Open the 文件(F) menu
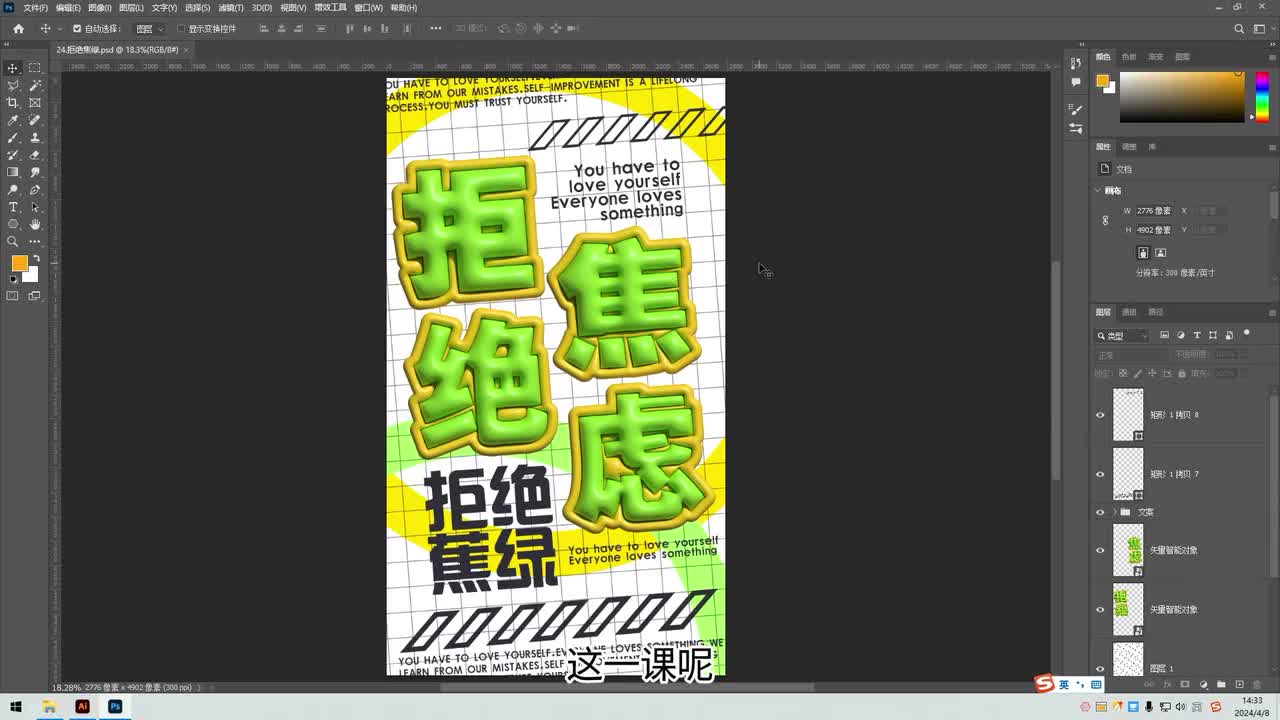This screenshot has width=1280, height=720. coord(35,7)
